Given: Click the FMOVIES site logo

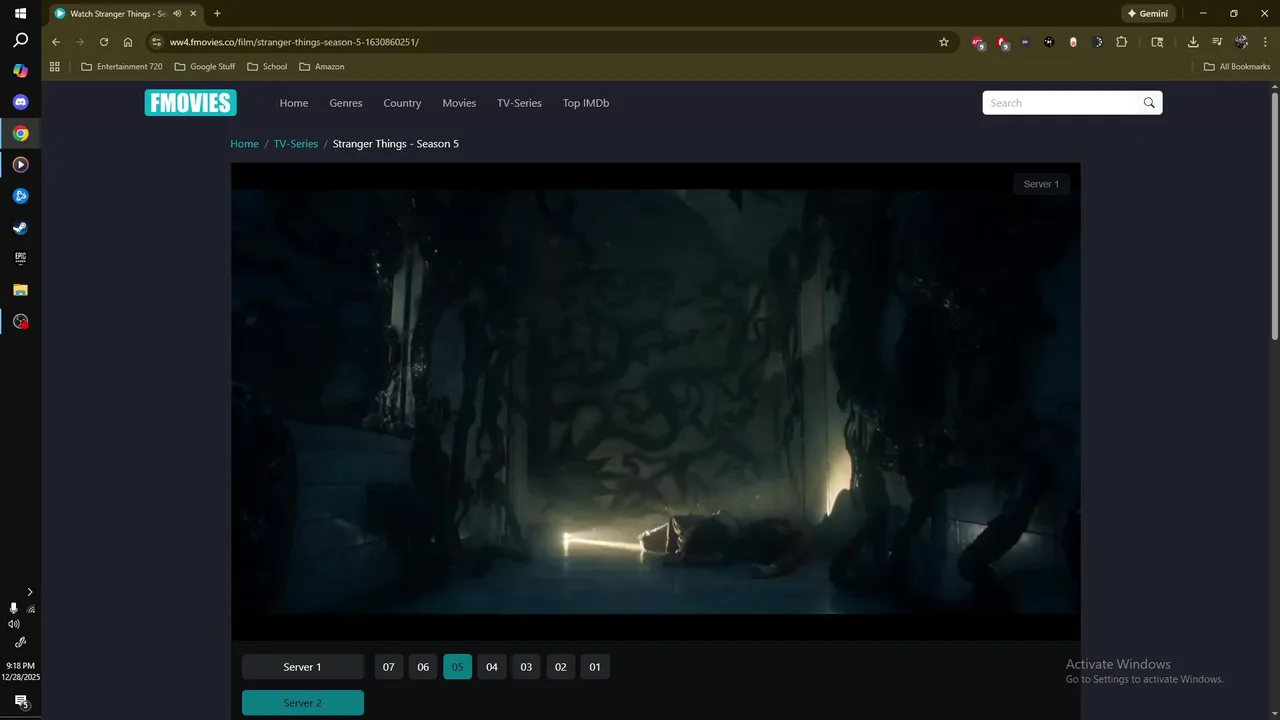Looking at the screenshot, I should [190, 103].
